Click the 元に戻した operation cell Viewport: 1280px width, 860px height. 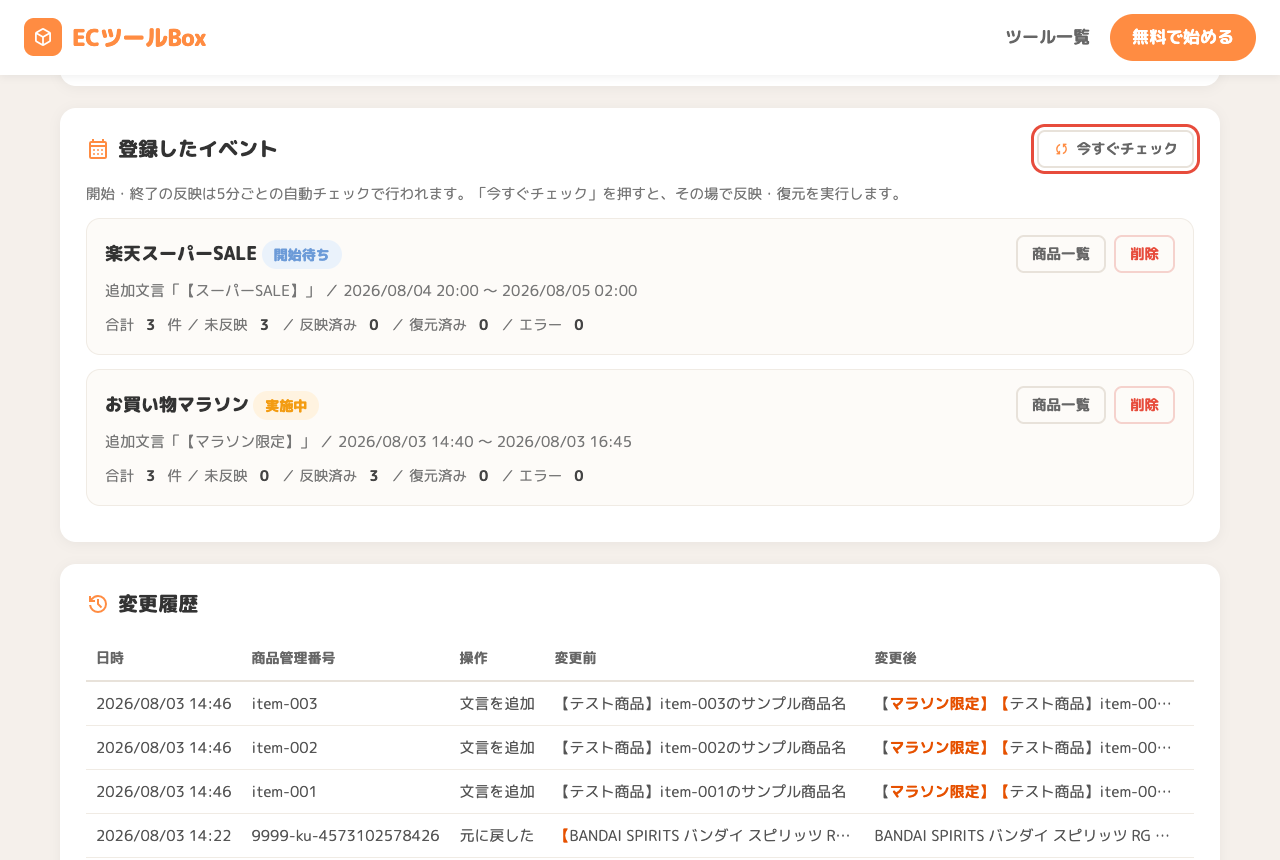click(497, 836)
